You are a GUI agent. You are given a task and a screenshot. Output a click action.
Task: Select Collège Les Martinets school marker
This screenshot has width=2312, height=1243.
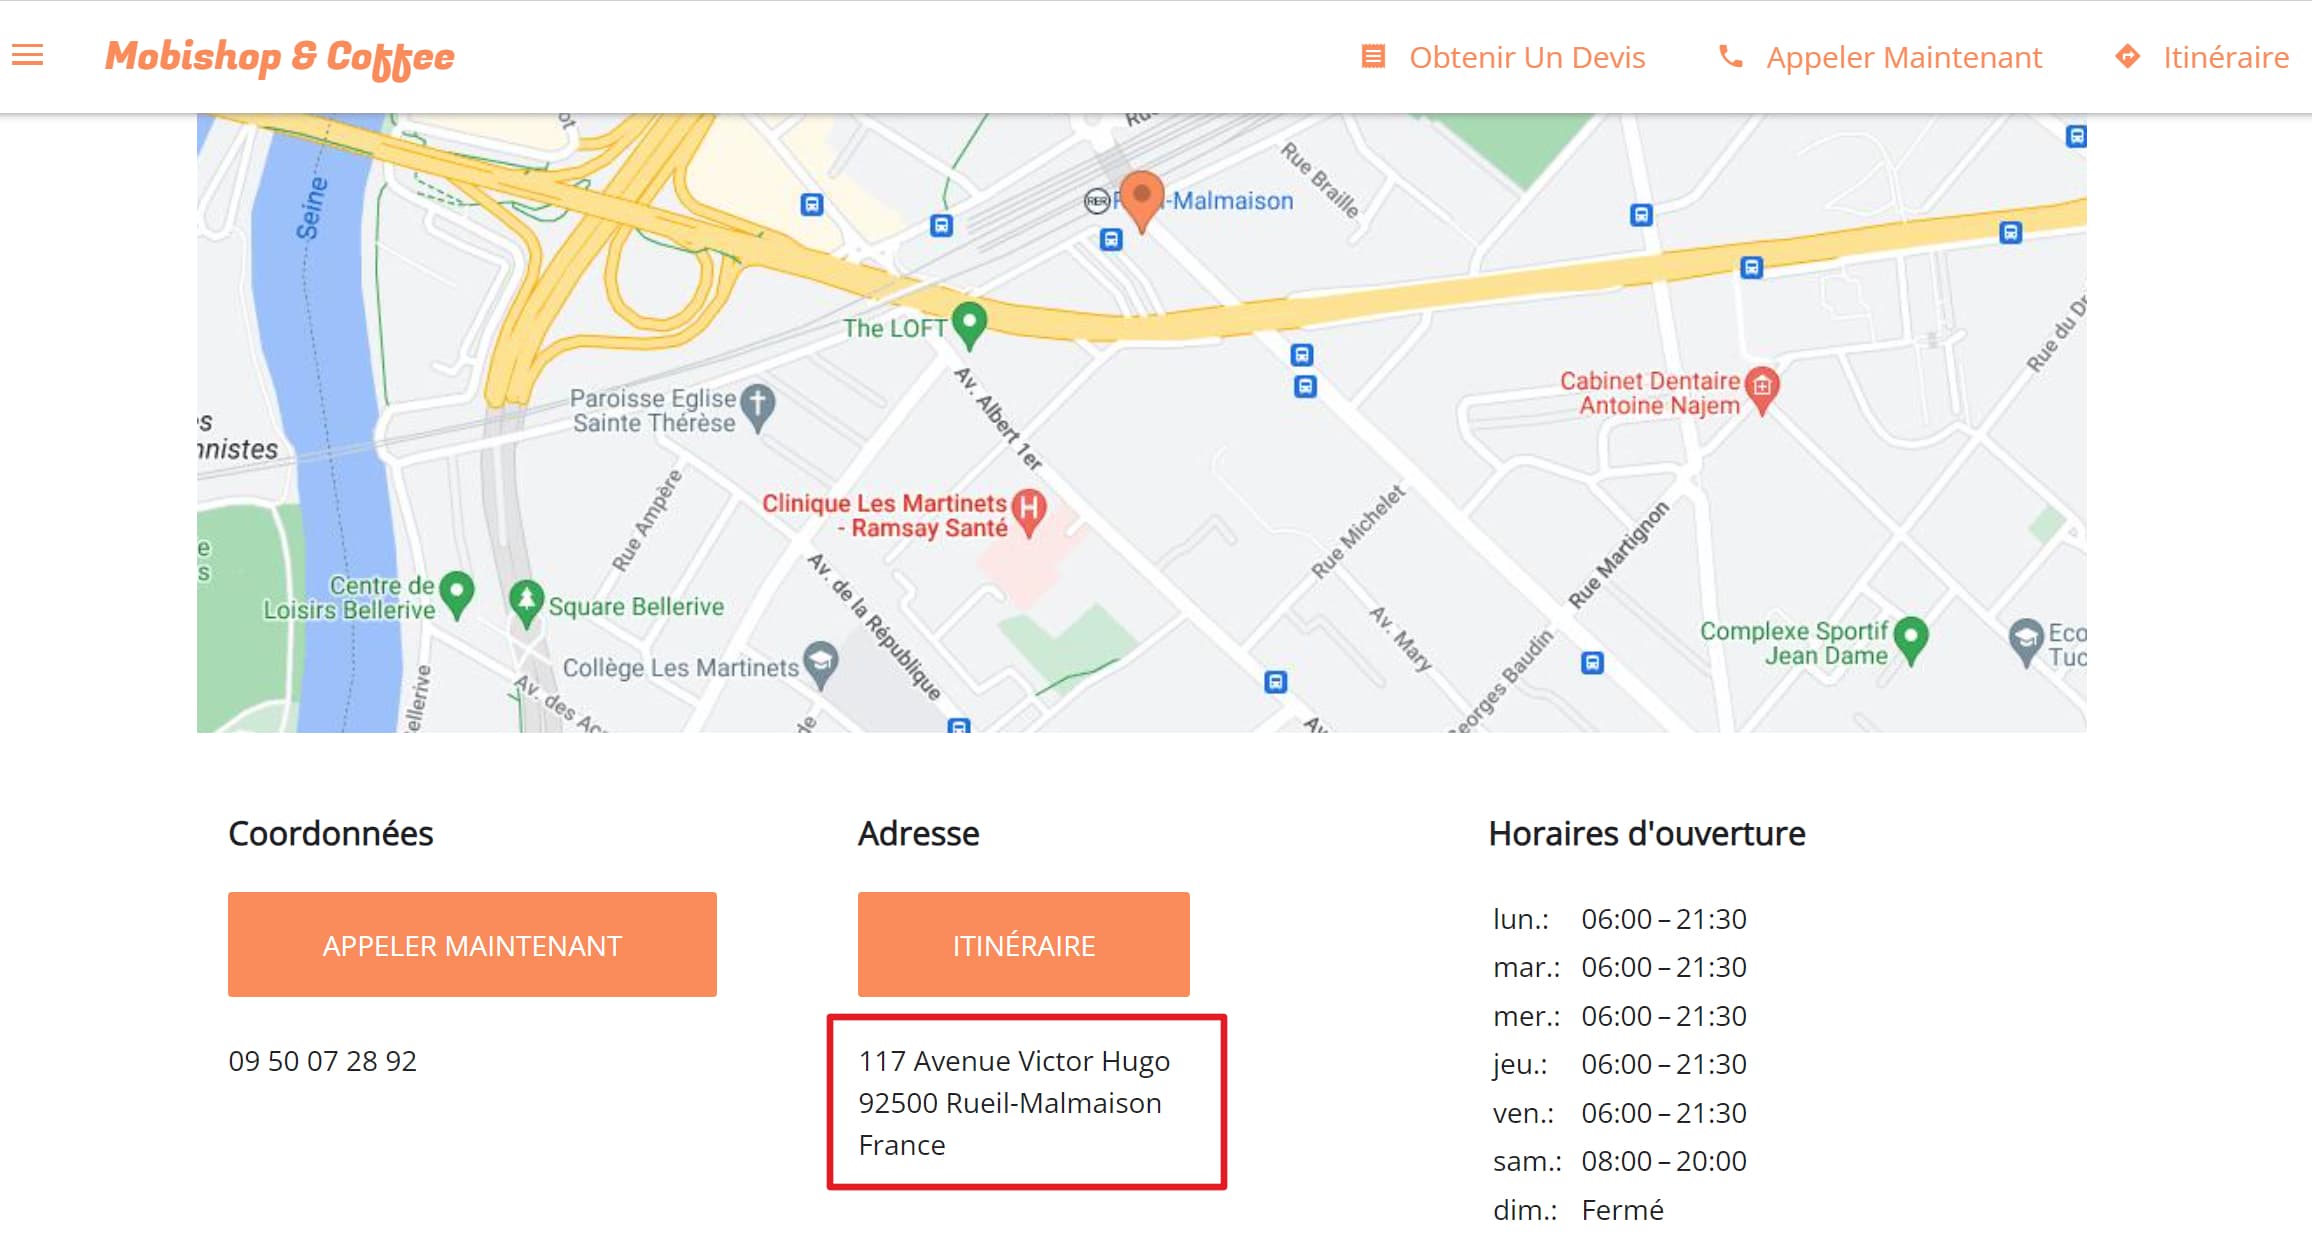[x=821, y=664]
